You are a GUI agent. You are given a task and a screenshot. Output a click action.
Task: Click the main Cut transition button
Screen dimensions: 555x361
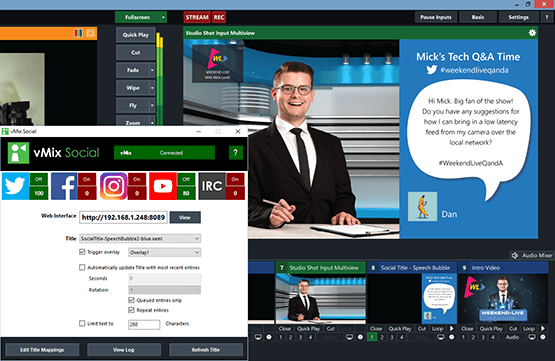(x=136, y=52)
